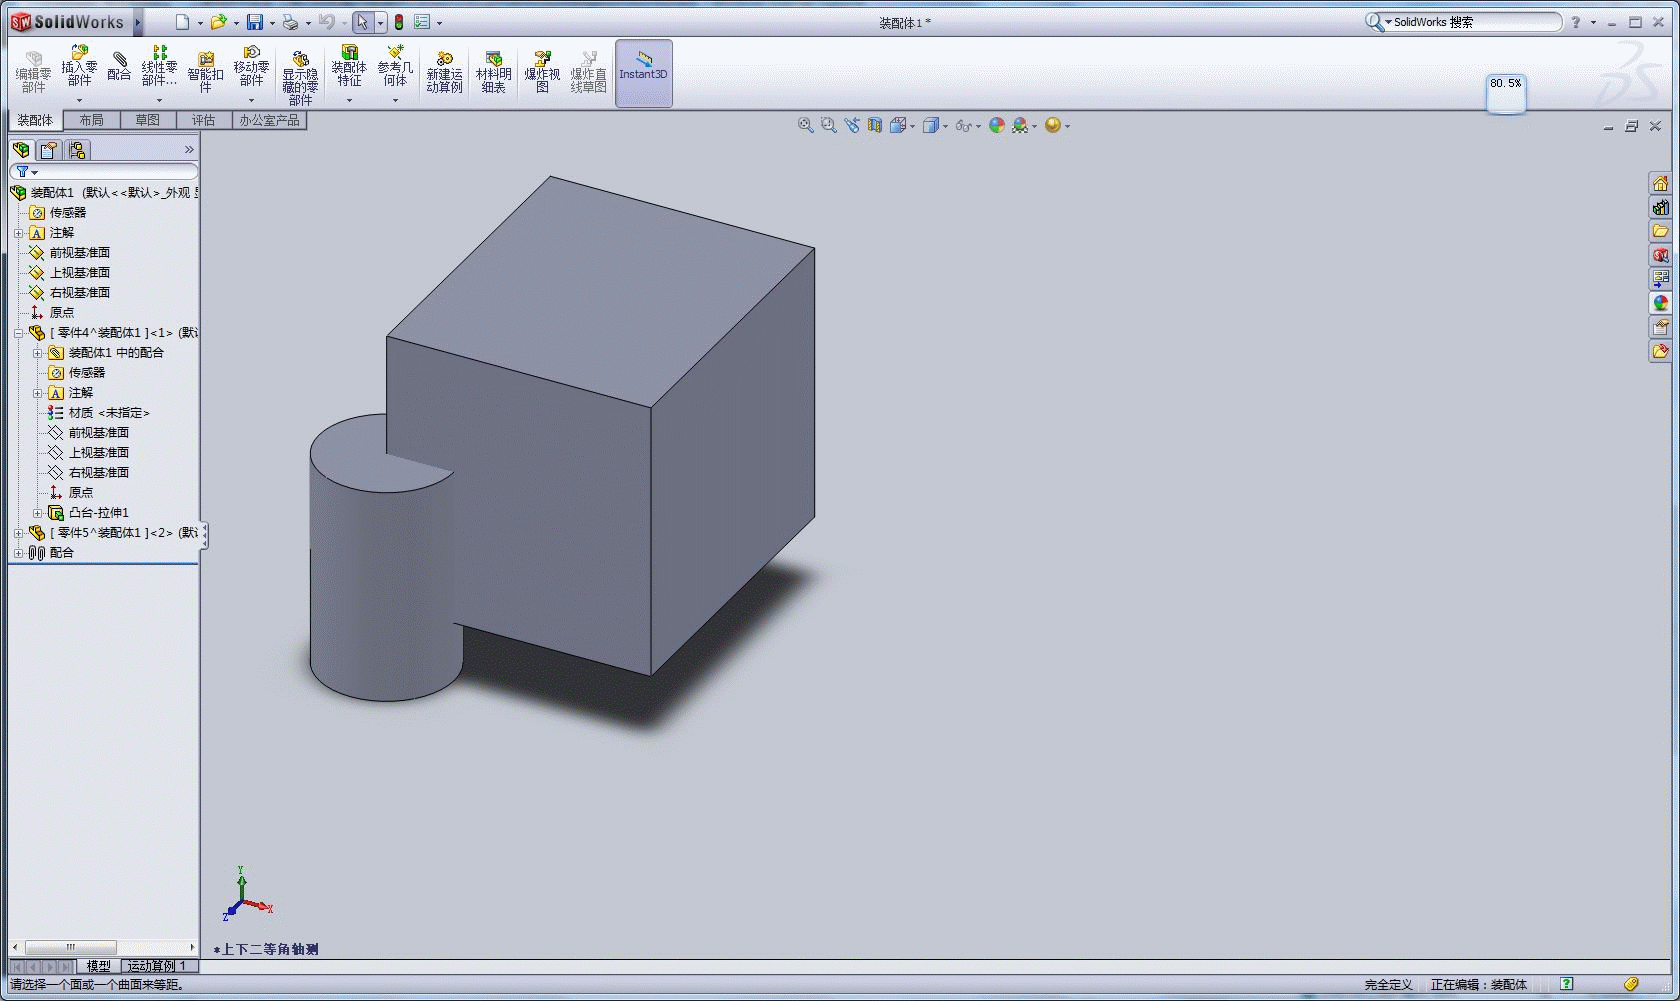Toggle the Instant3D button
This screenshot has height=1001, width=1680.
coord(643,73)
